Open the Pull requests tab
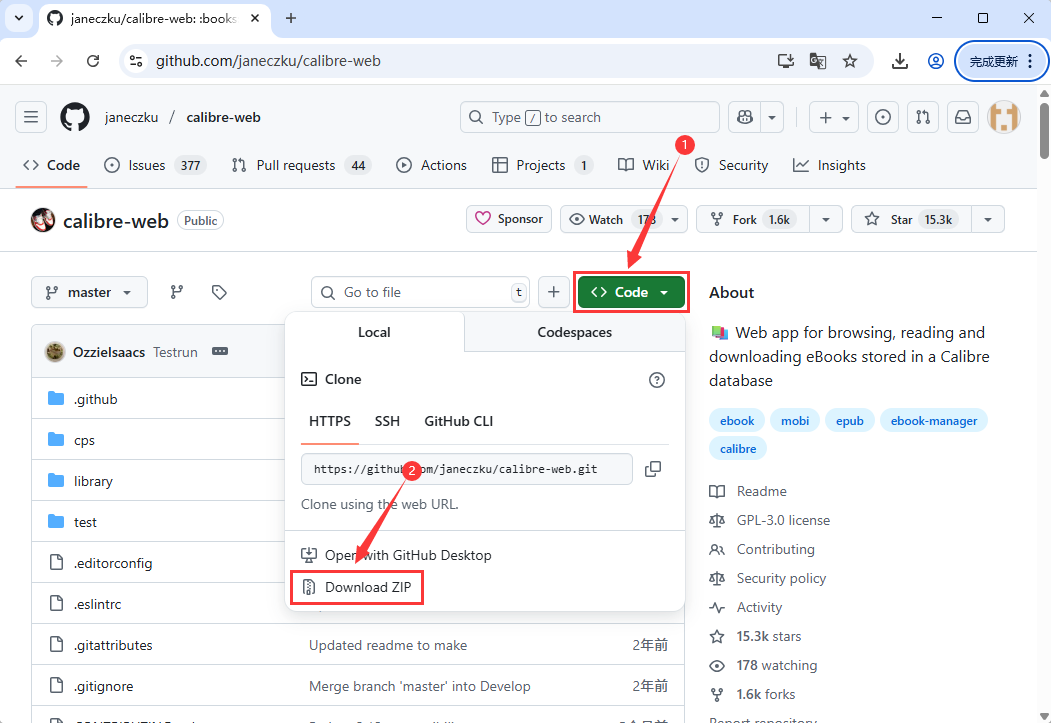1051x723 pixels. (x=301, y=165)
